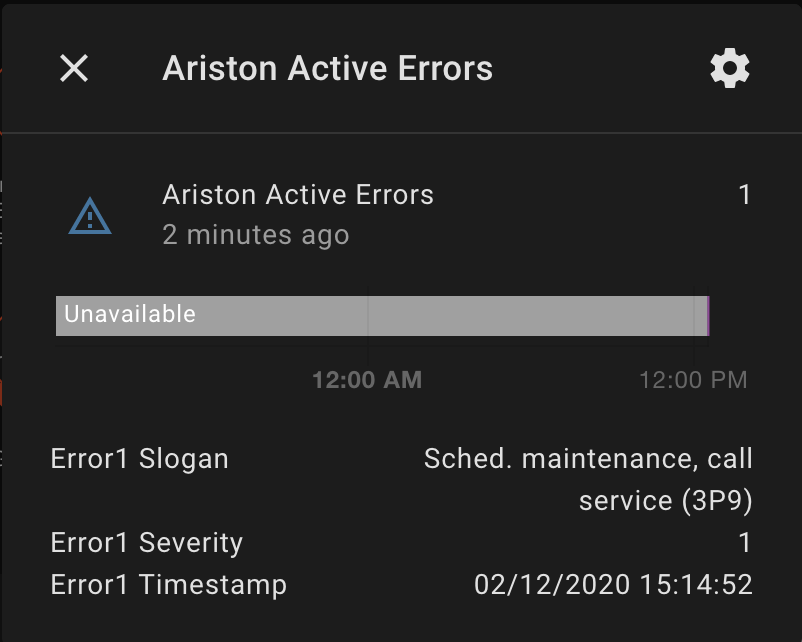Viewport: 802px width, 642px height.
Task: Click the 12:00 PM axis label
Action: [694, 380]
